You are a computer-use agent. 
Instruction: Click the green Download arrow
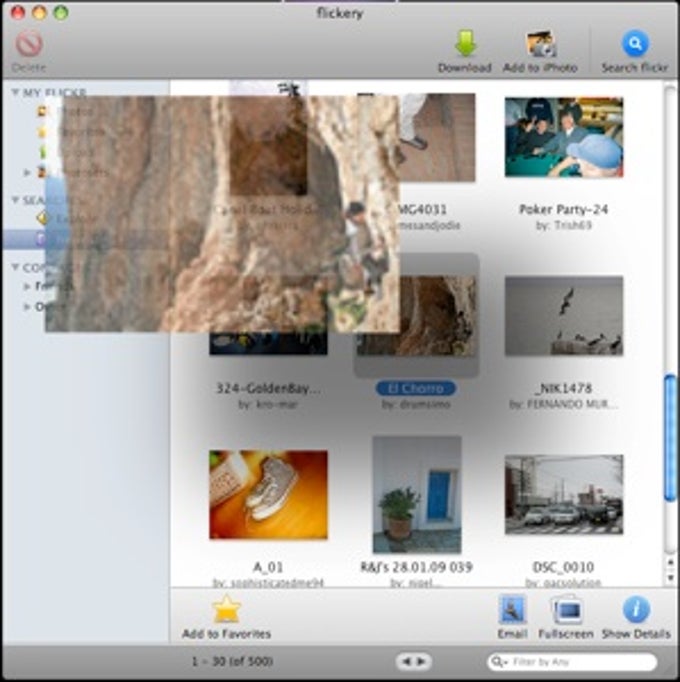[465, 43]
